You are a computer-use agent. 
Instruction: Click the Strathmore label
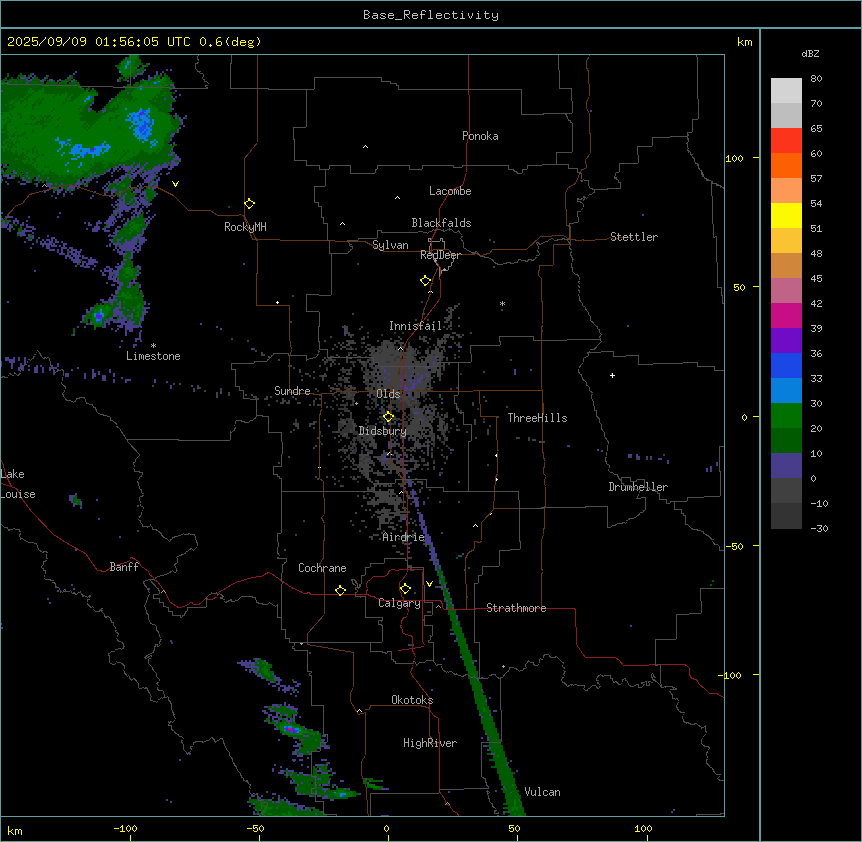coord(516,608)
